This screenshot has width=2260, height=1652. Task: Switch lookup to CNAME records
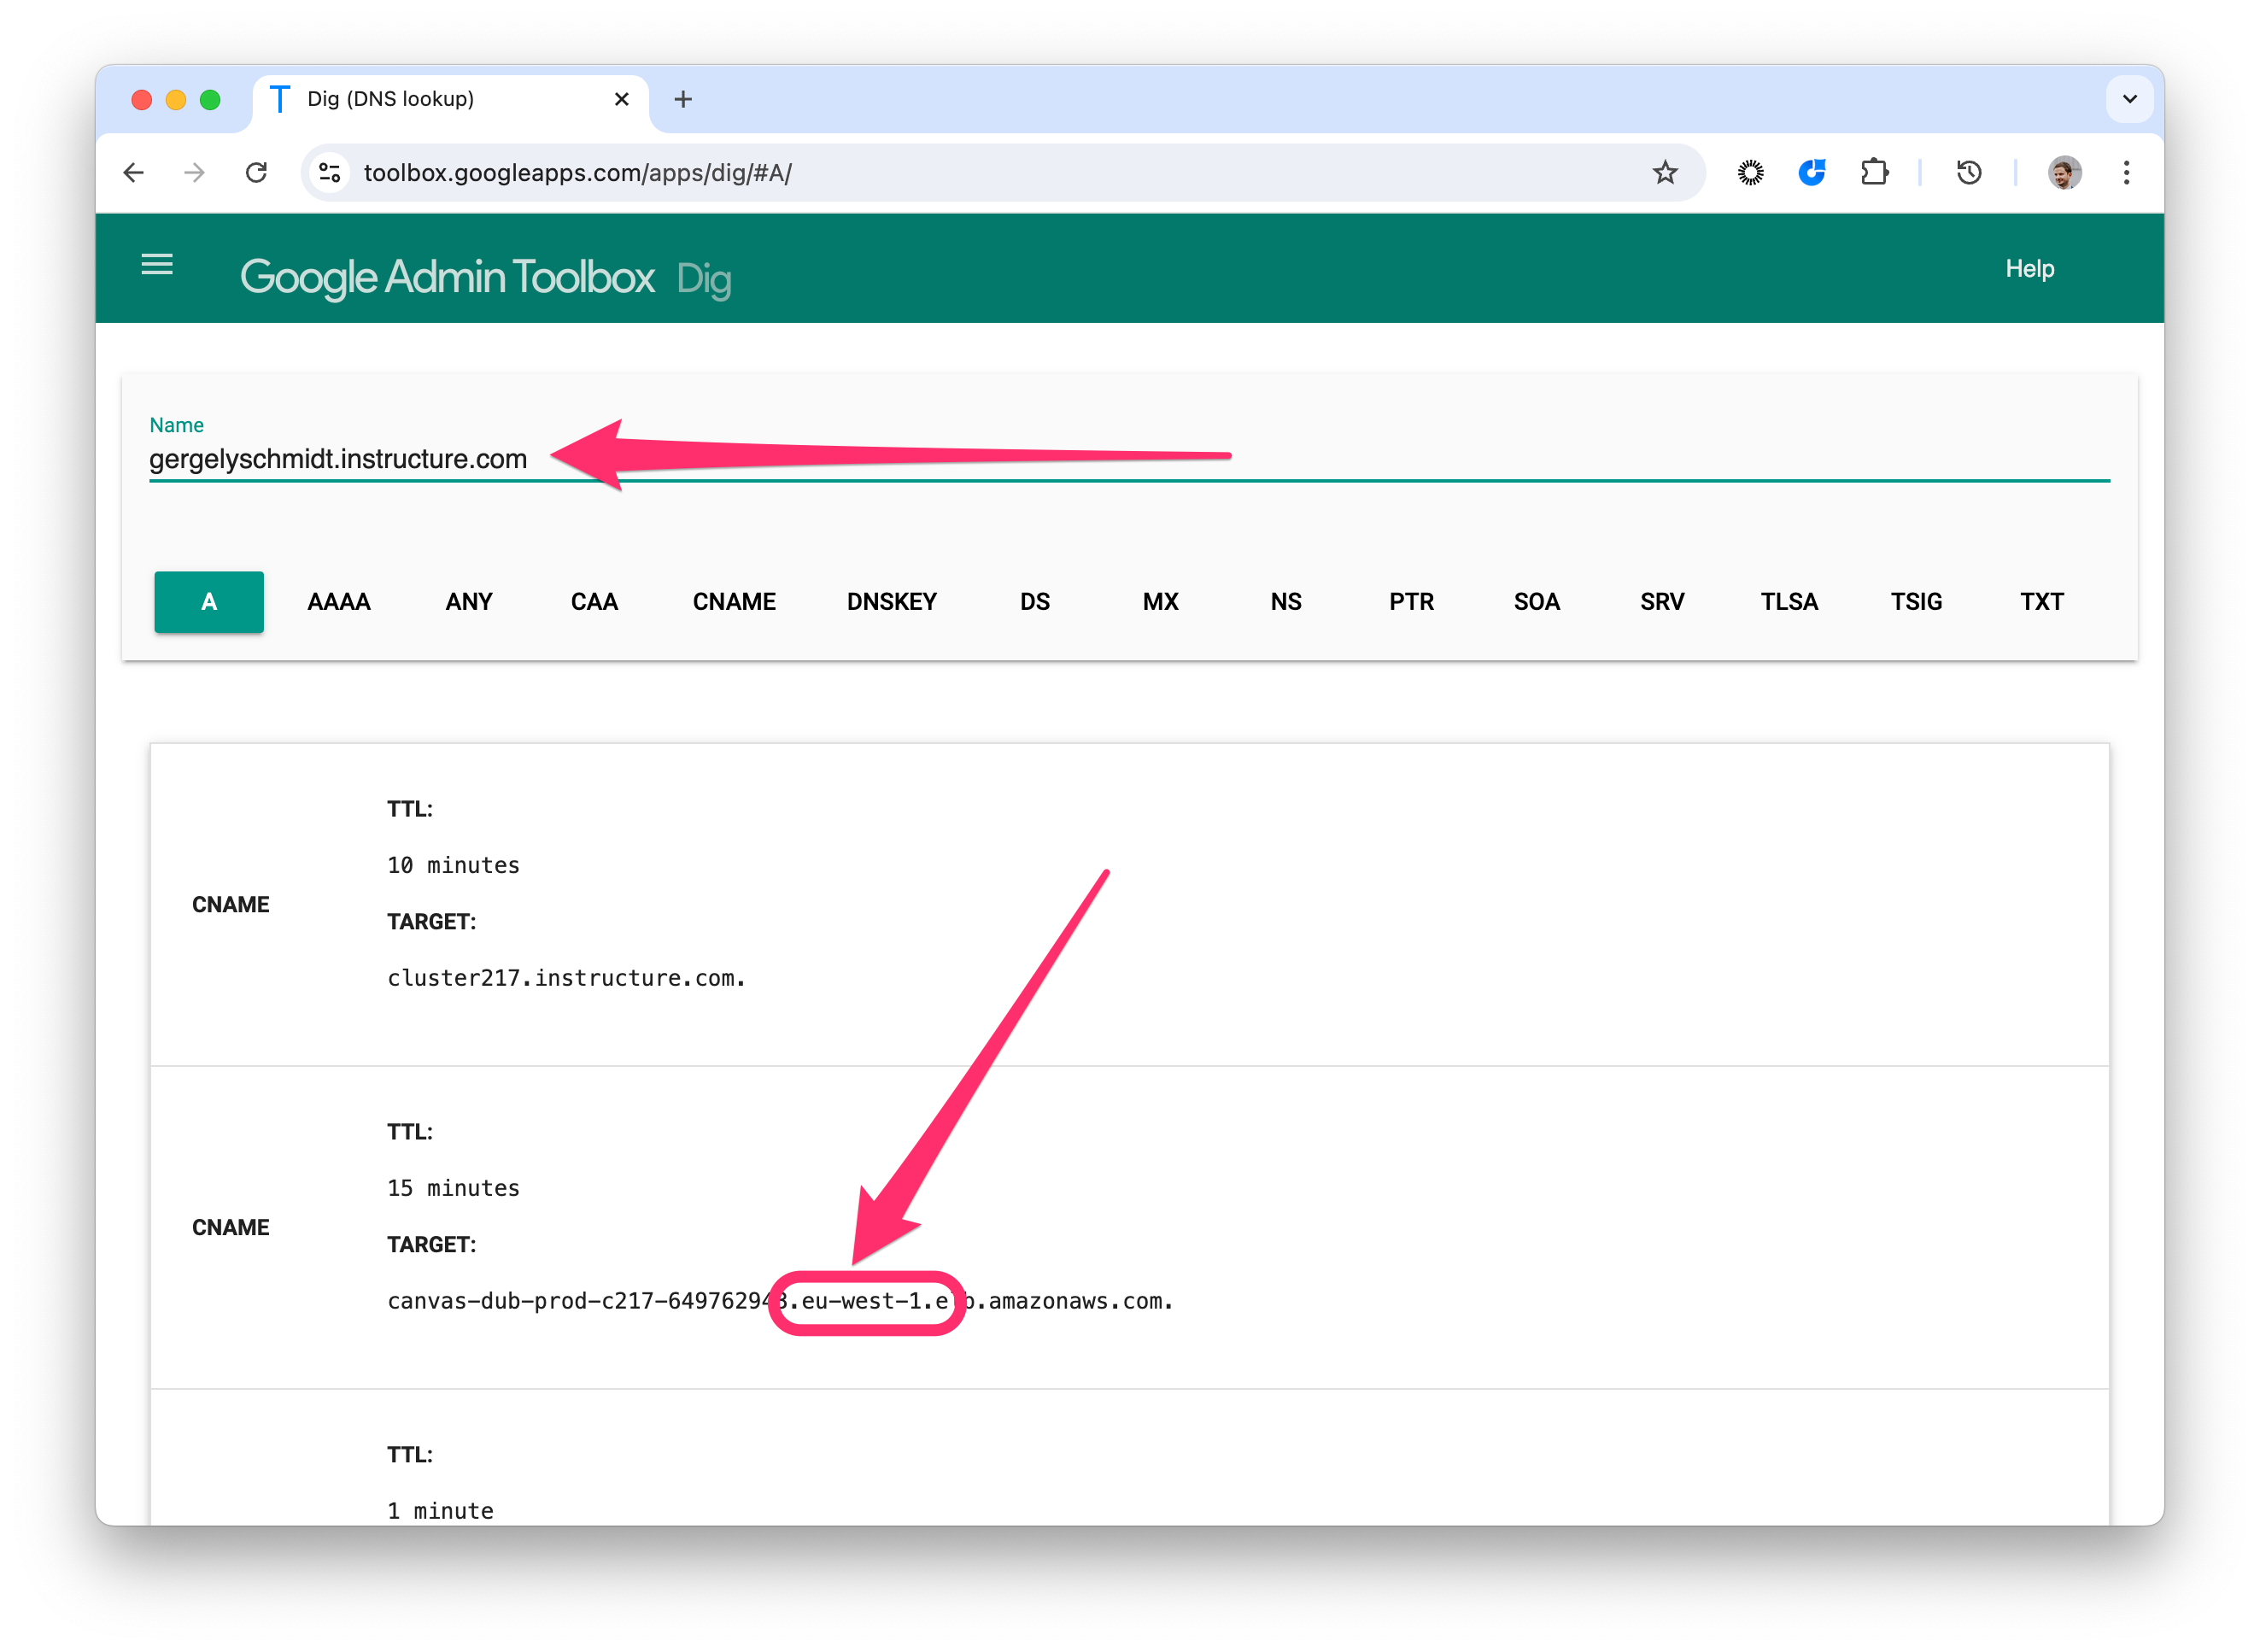point(734,601)
